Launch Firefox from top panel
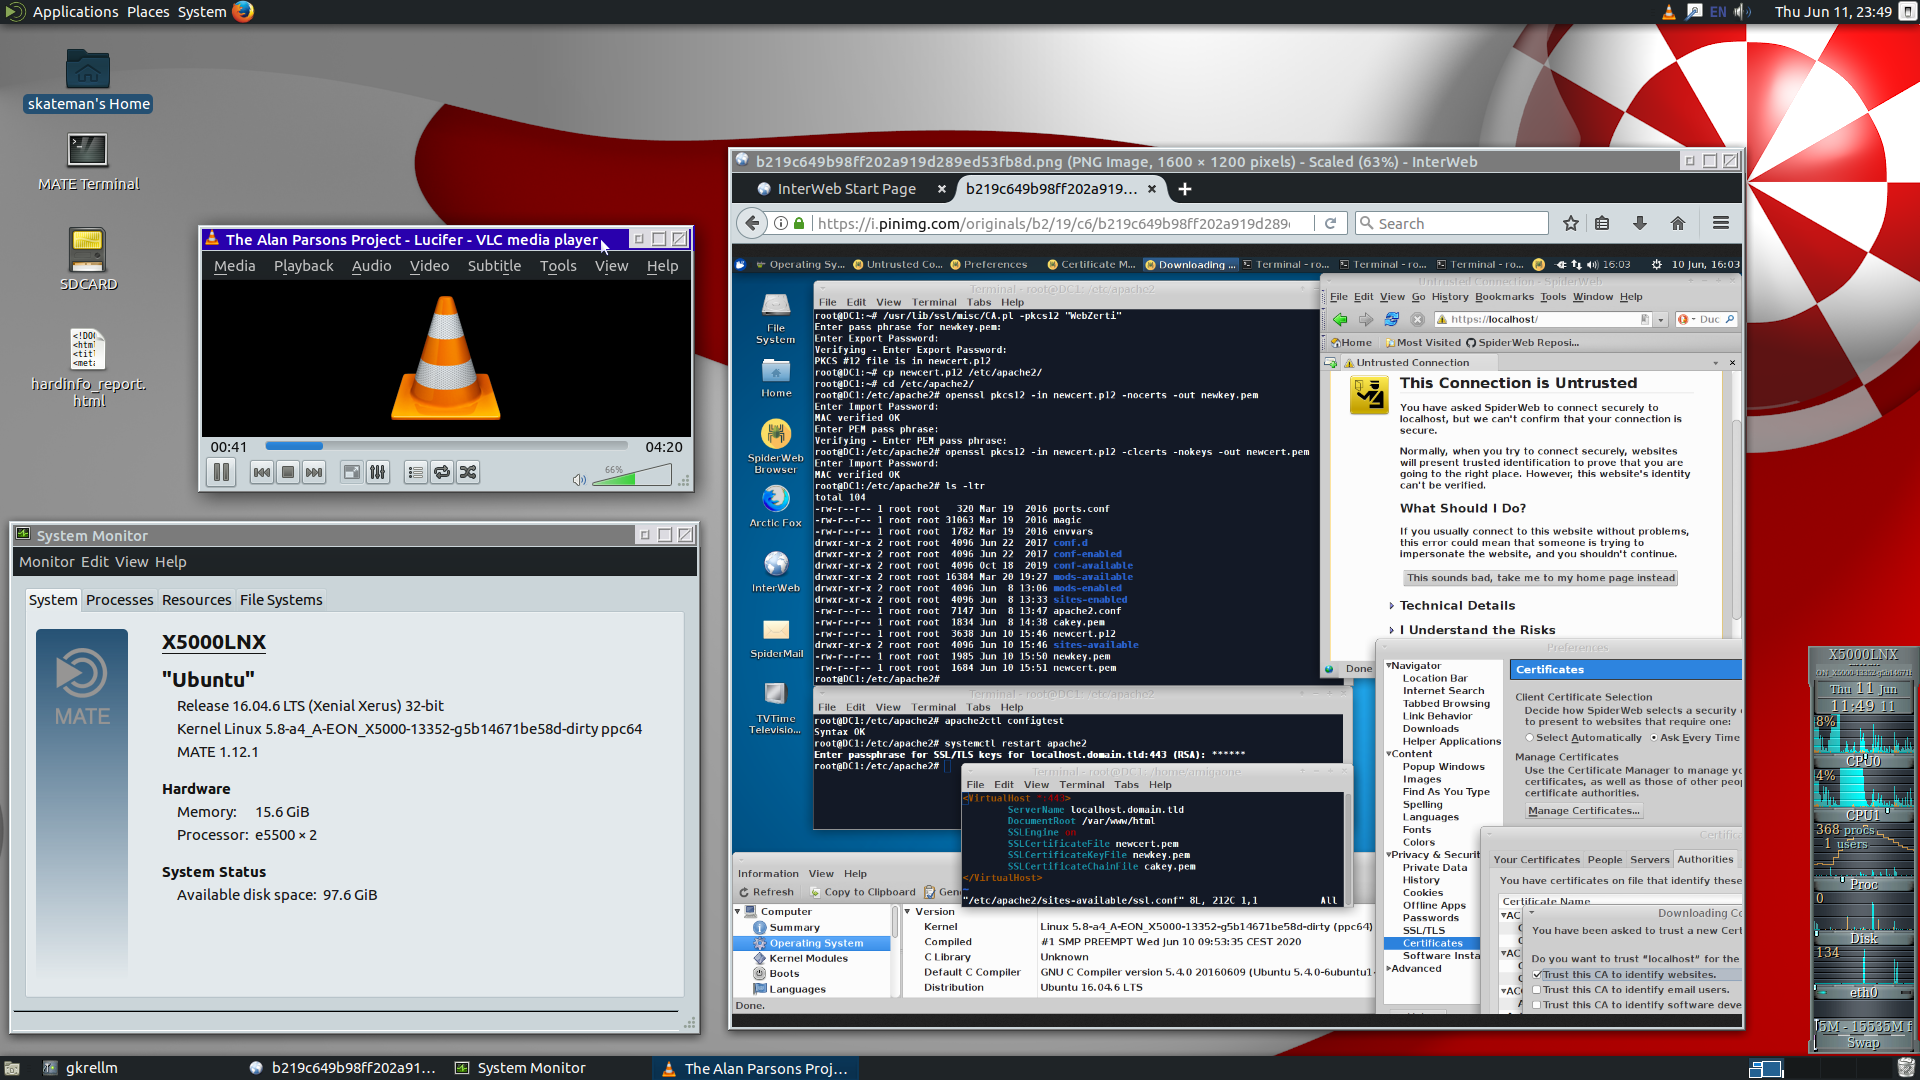 (243, 12)
